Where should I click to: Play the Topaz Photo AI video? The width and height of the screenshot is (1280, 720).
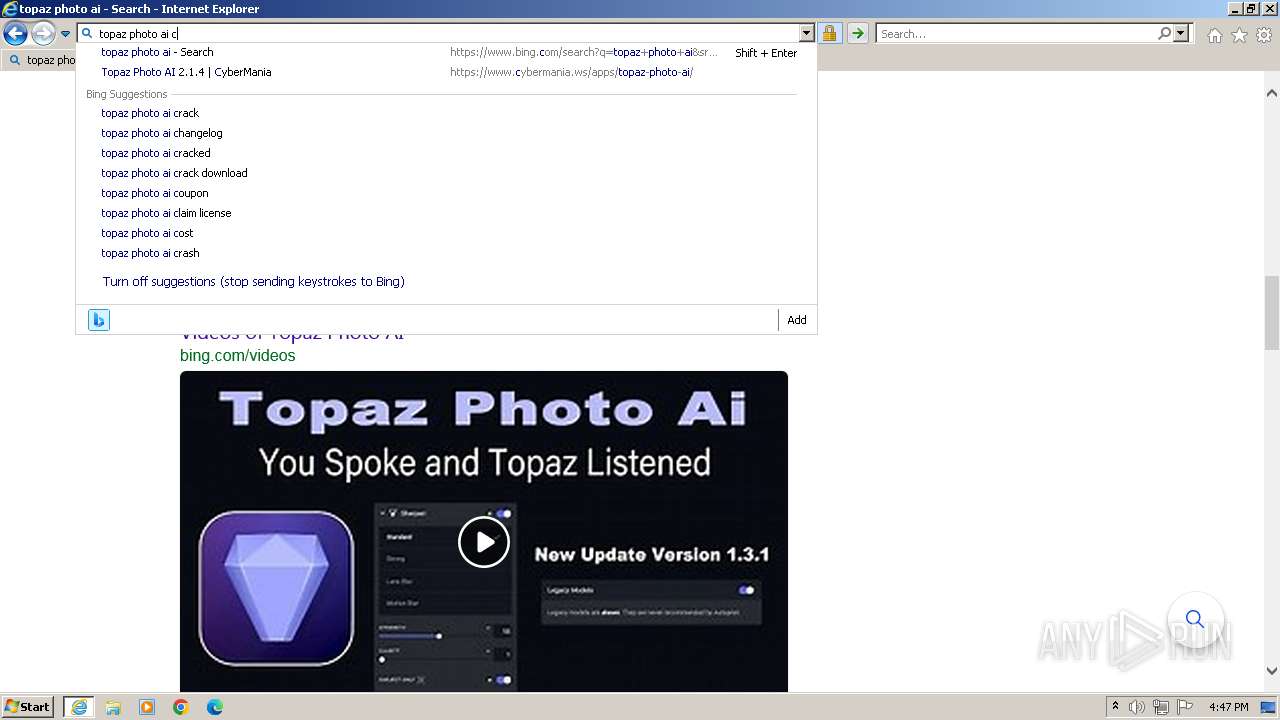point(484,542)
